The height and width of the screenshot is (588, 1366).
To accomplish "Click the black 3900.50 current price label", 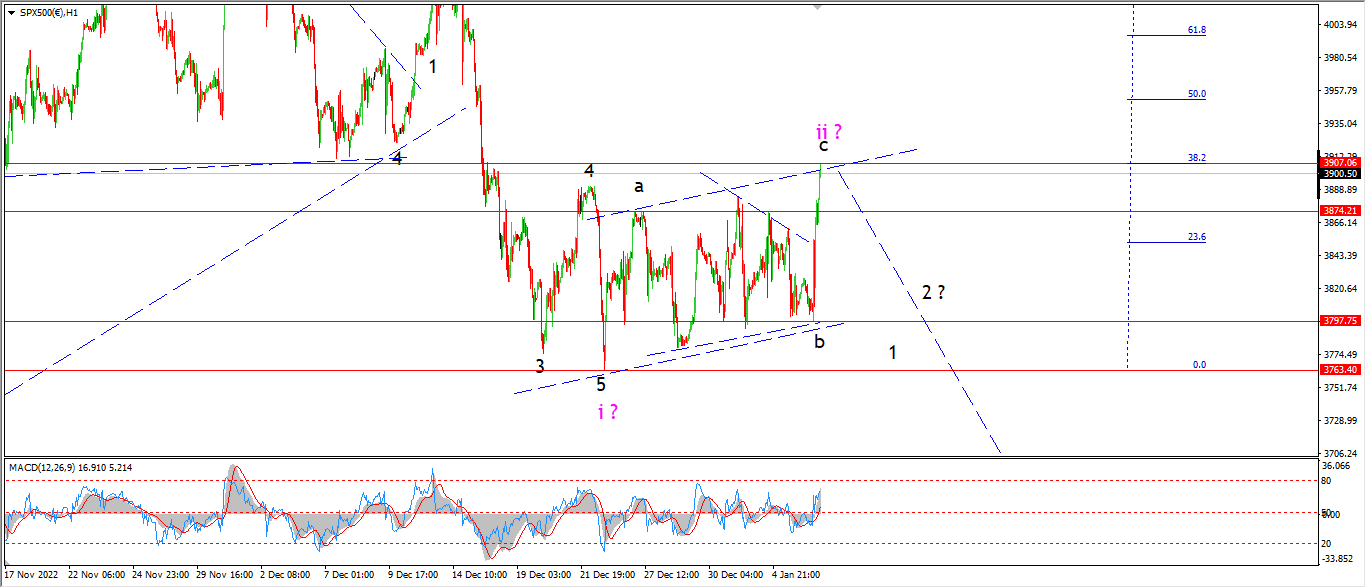I will click(x=1339, y=173).
